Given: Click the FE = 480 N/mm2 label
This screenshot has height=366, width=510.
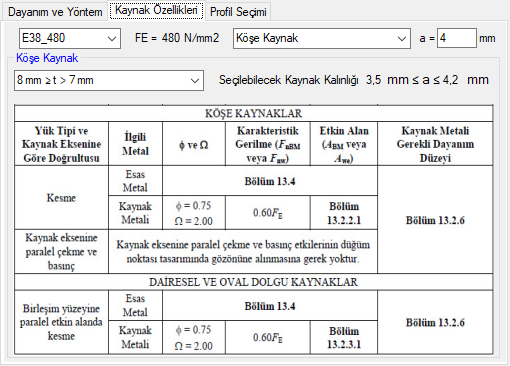Looking at the screenshot, I should click(x=177, y=38).
